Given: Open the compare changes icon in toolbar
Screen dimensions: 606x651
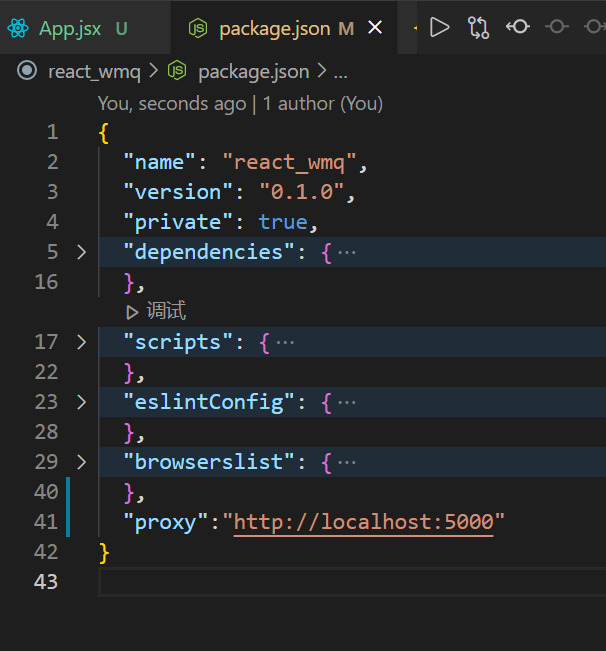Looking at the screenshot, I should point(478,27).
